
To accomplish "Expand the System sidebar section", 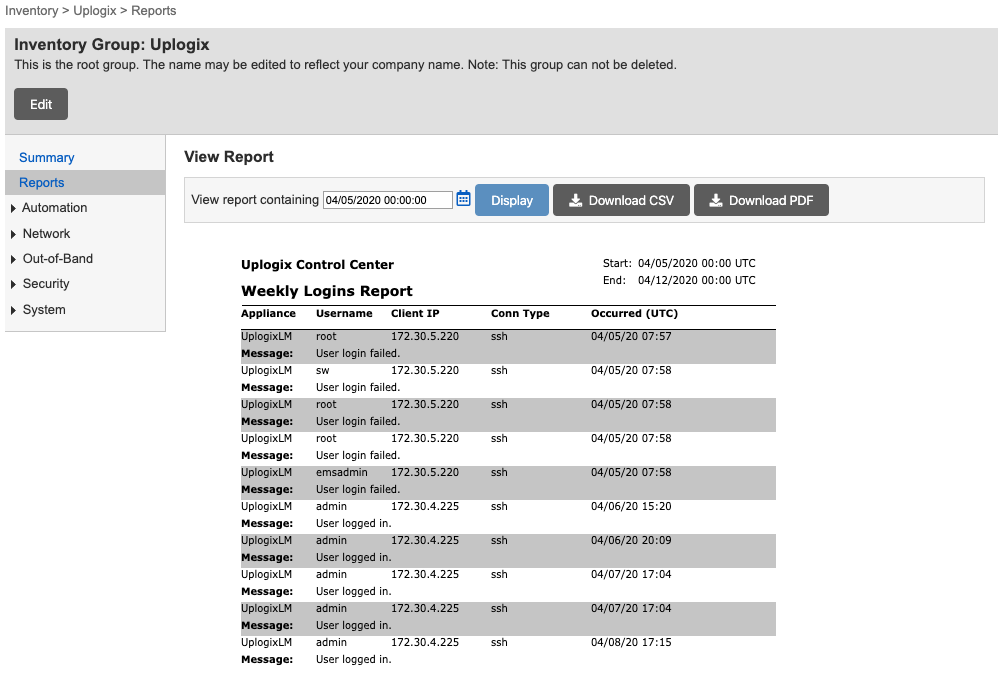I will tap(45, 309).
